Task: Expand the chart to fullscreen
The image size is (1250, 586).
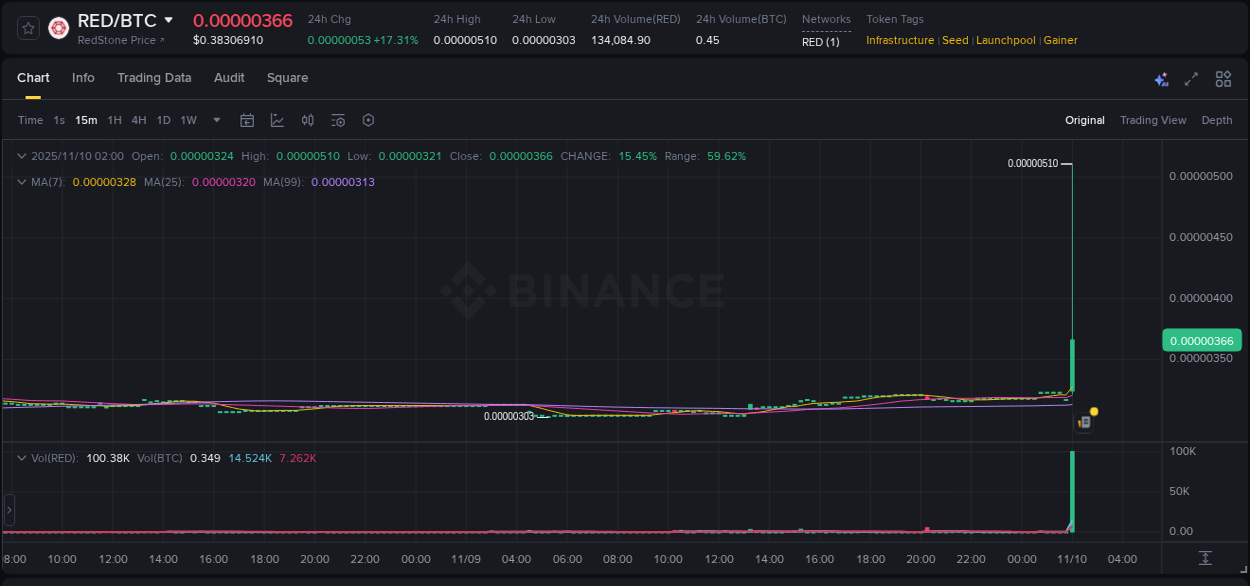Action: pyautogui.click(x=1192, y=78)
